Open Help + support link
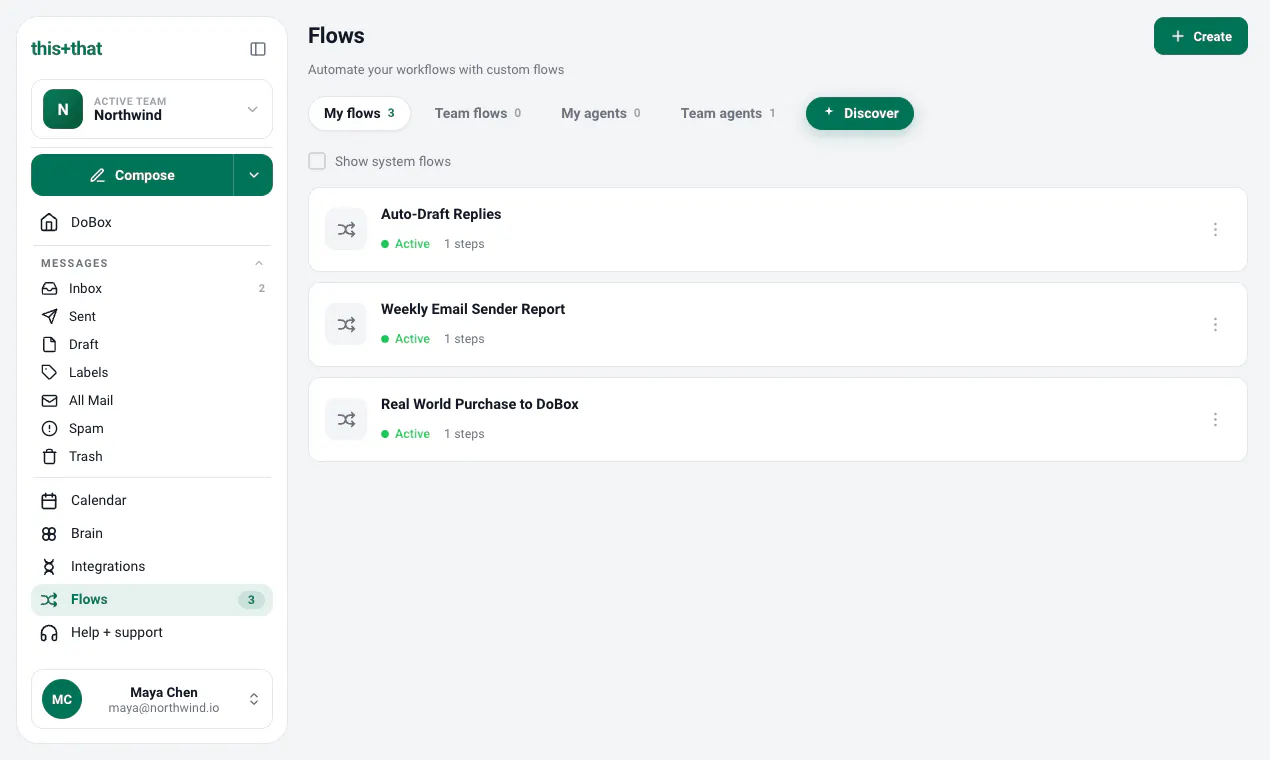Image resolution: width=1270 pixels, height=760 pixels. point(152,632)
